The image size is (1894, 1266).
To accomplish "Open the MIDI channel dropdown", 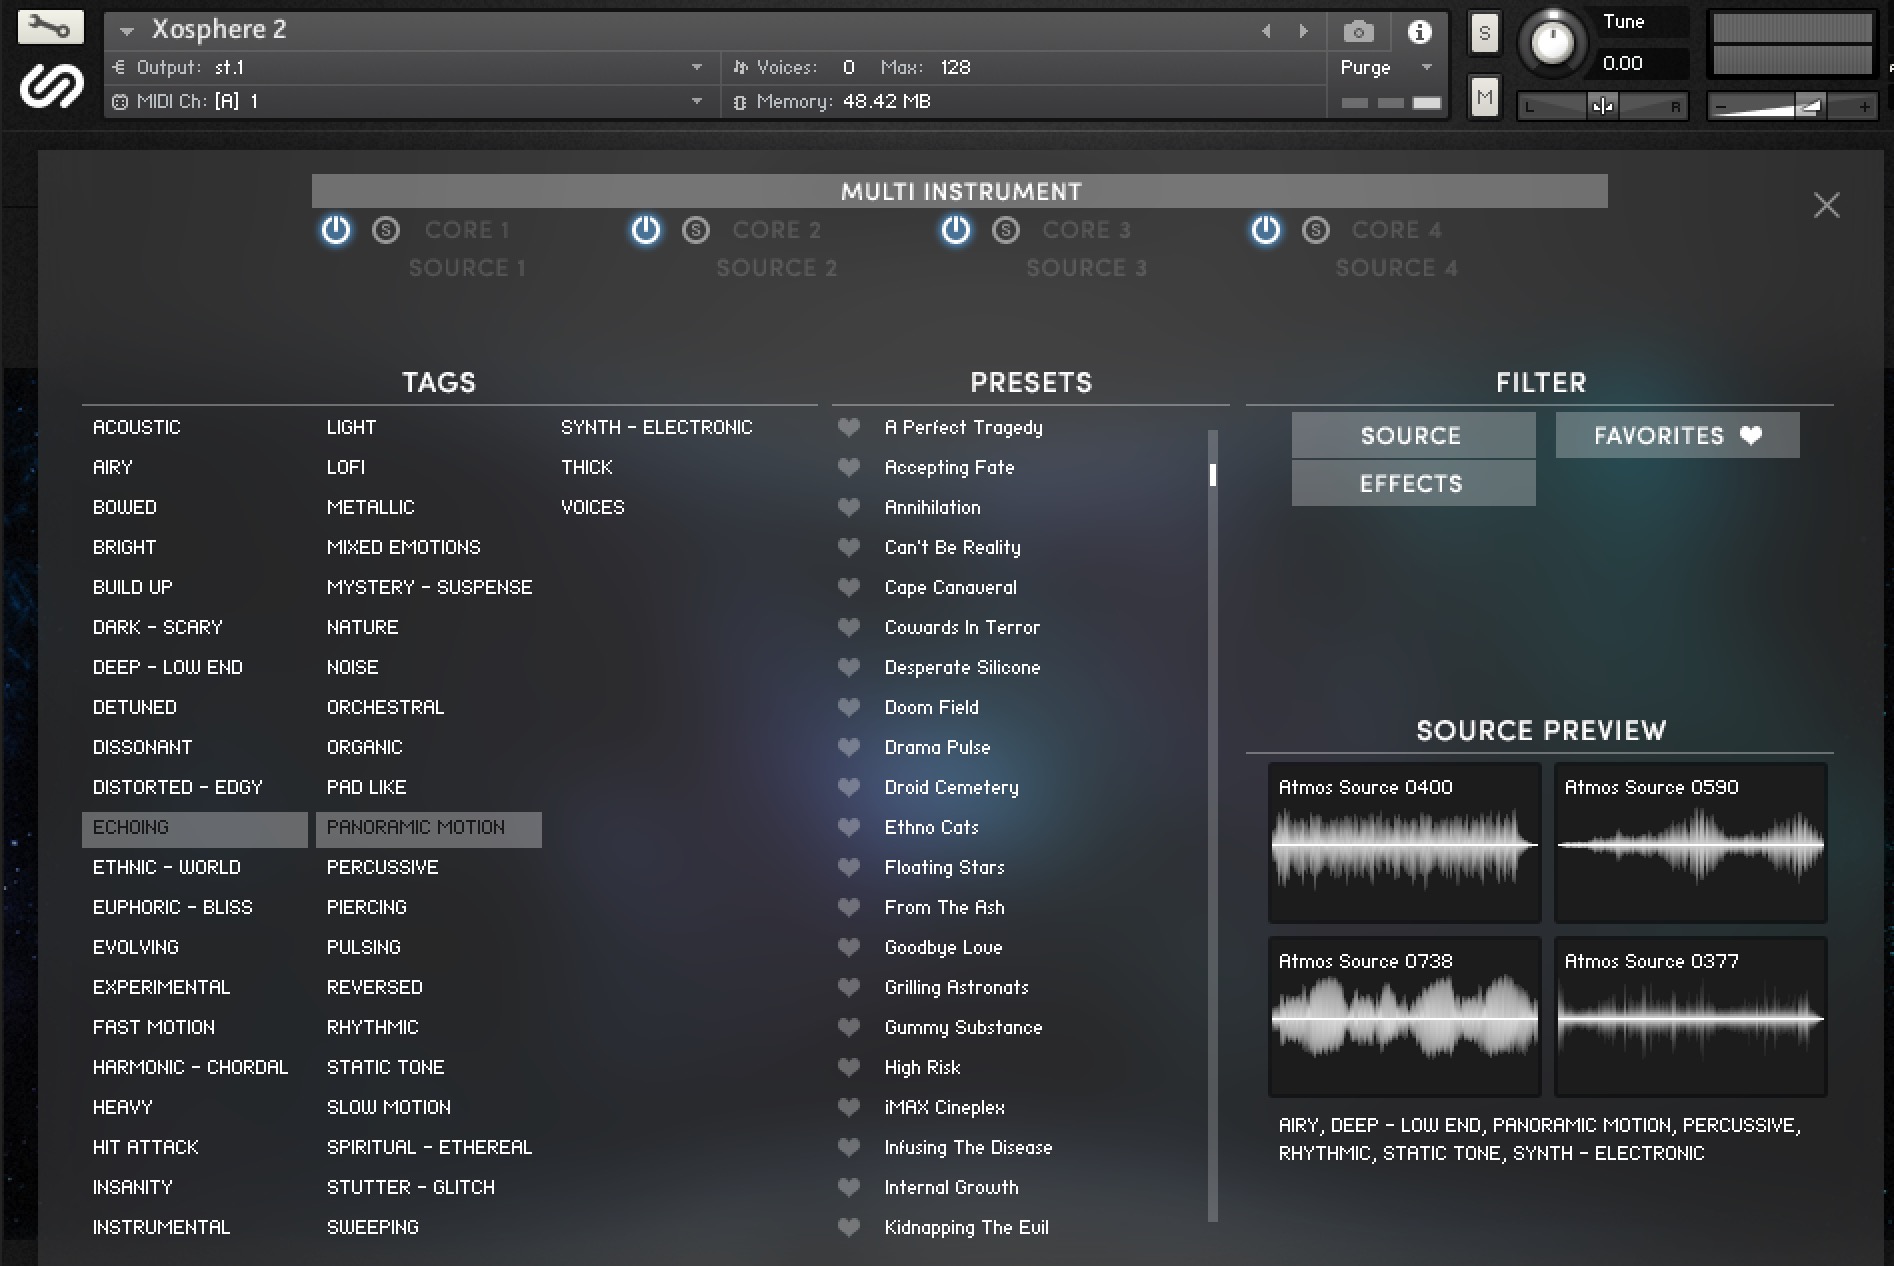I will [697, 101].
